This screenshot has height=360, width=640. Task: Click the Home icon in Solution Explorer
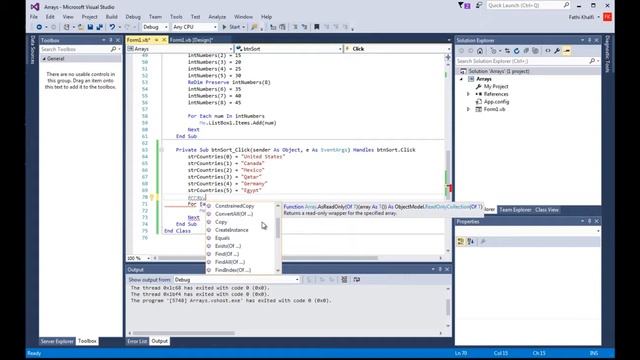coord(480,51)
